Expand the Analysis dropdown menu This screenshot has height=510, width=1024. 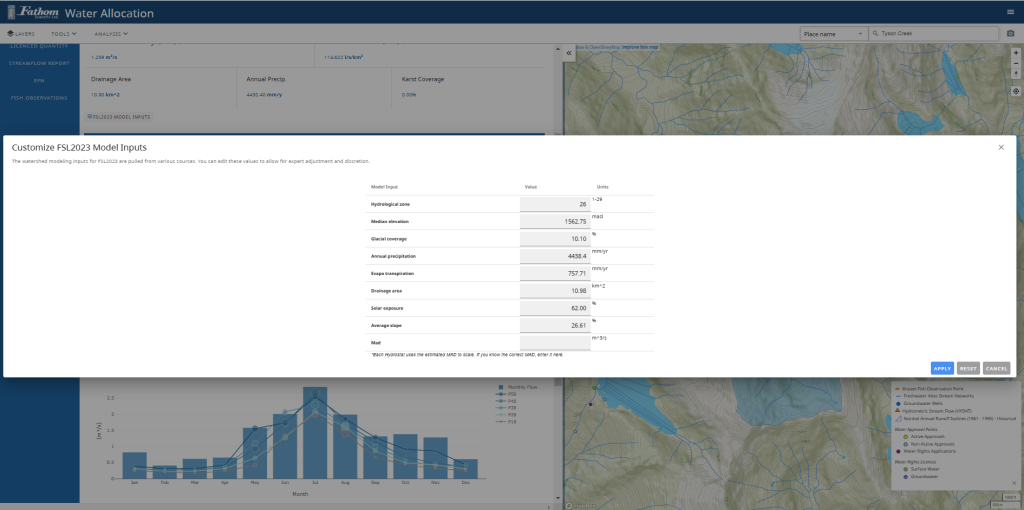(112, 33)
